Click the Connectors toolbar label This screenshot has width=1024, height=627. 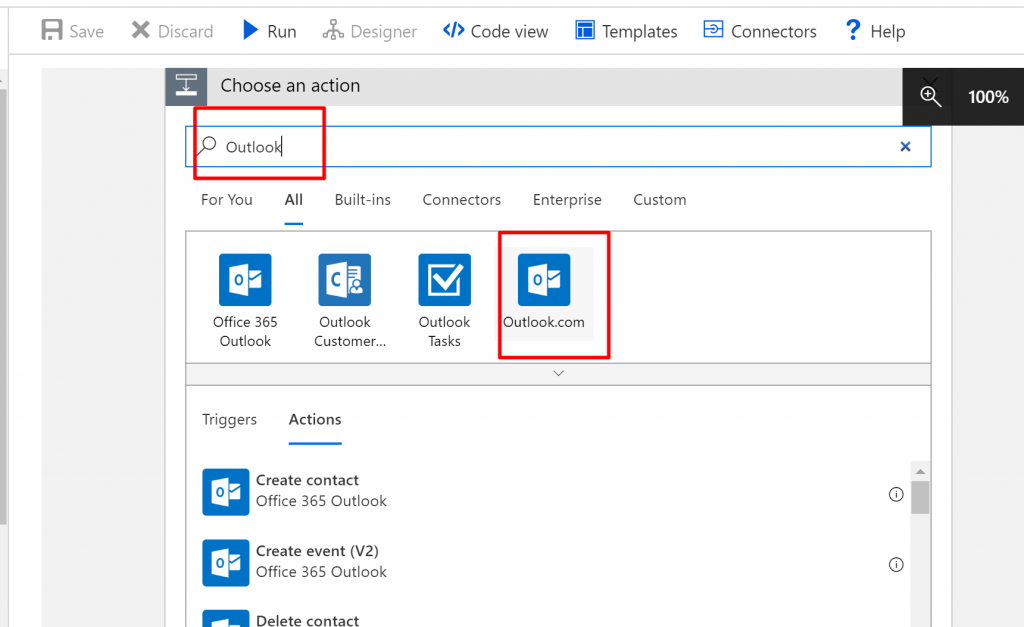pos(774,31)
